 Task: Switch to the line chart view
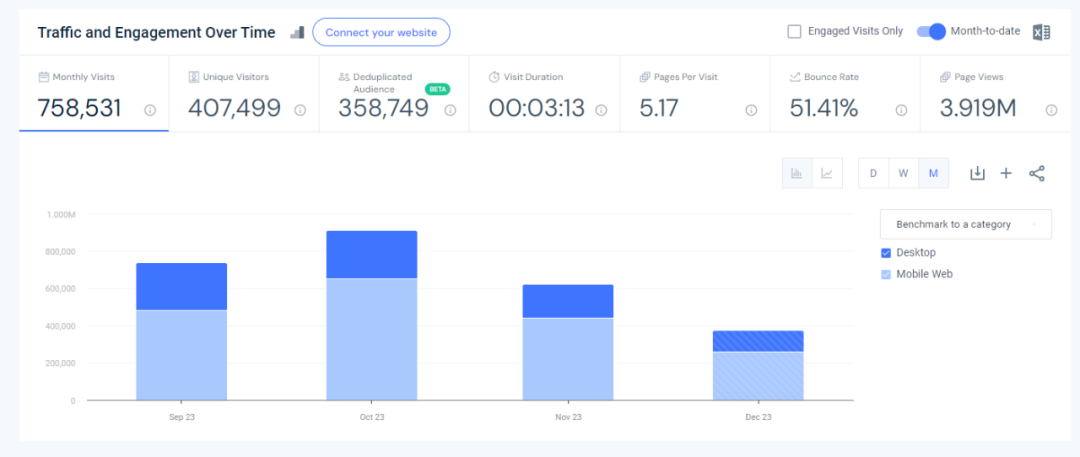[x=827, y=173]
